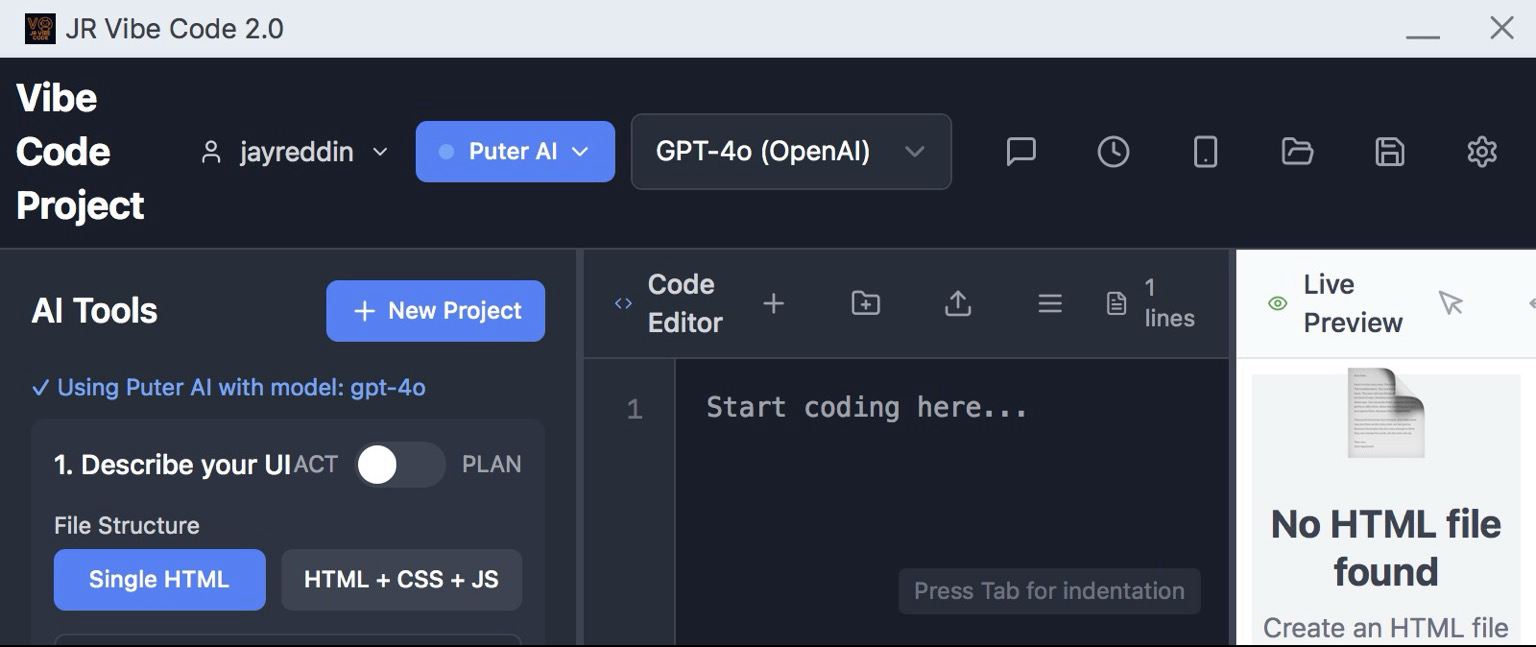Open the chat bubble icon in header

1021,152
